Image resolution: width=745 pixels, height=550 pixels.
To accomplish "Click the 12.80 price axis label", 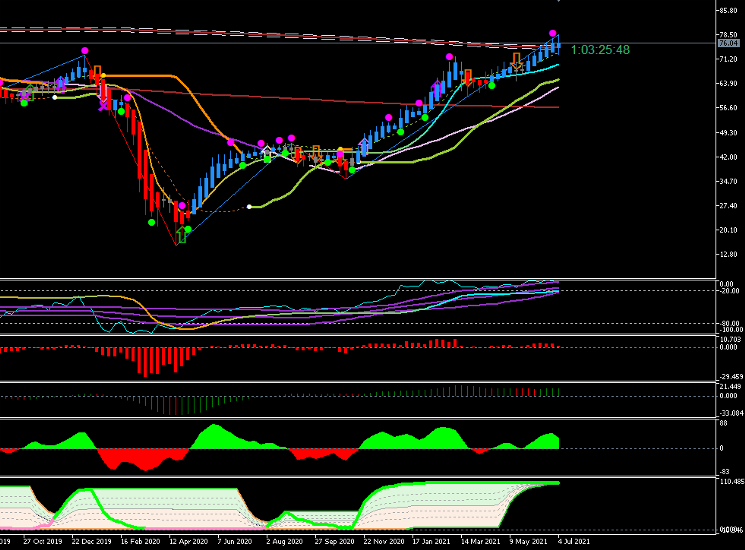I will (x=728, y=255).
